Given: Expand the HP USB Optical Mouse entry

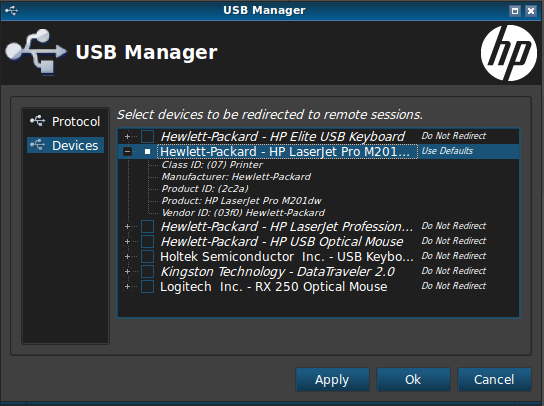Looking at the screenshot, I should 127,242.
